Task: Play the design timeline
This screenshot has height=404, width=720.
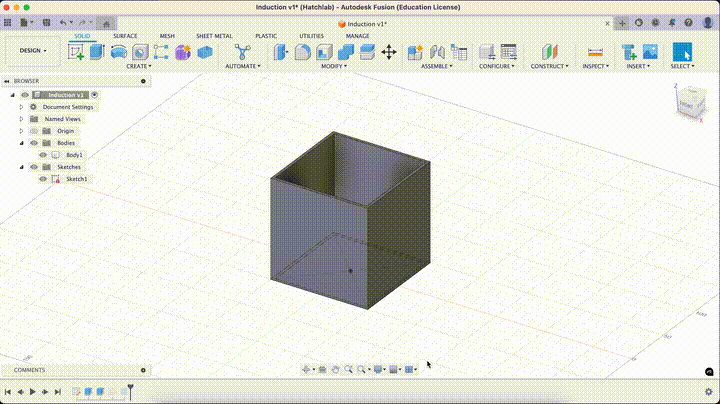Action: pos(33,392)
